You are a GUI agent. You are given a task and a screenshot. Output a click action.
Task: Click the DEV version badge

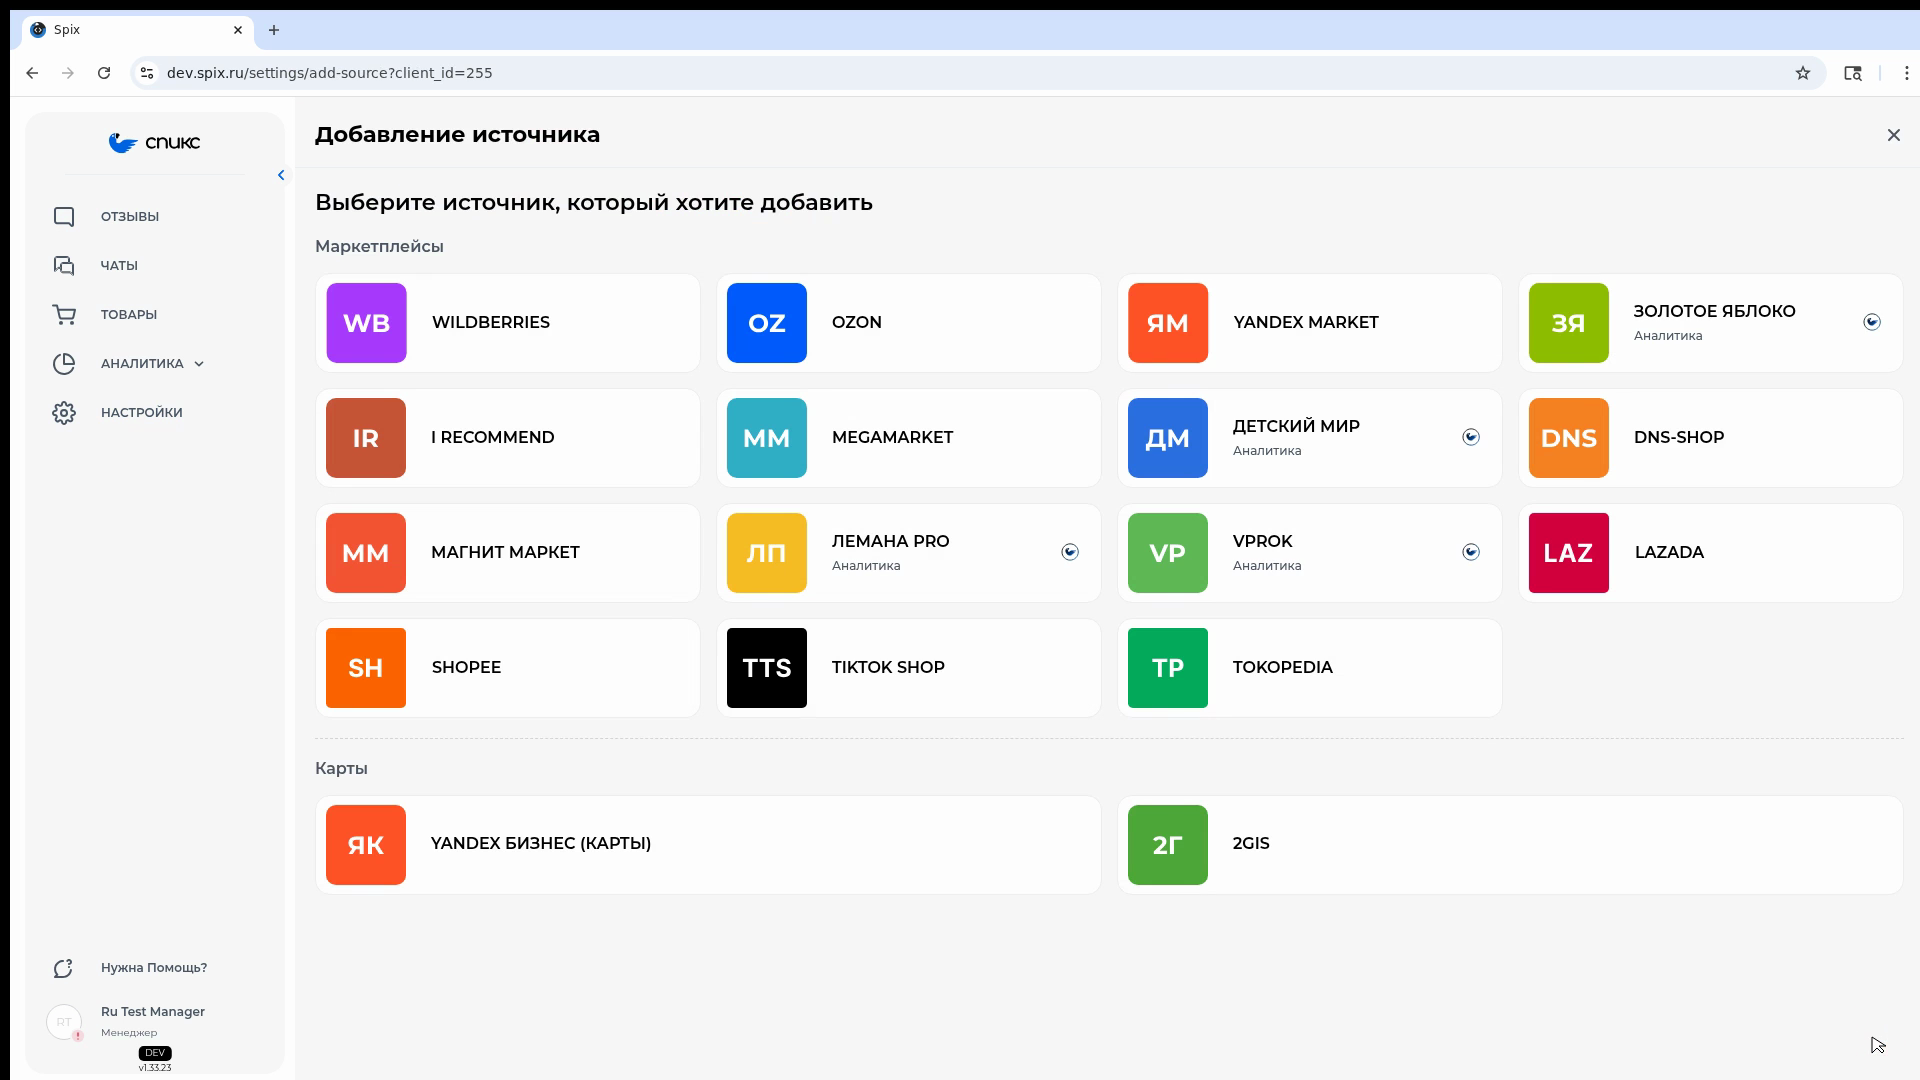click(x=155, y=1053)
